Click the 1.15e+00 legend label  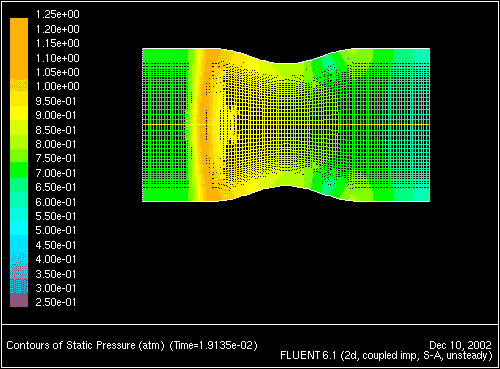57,43
